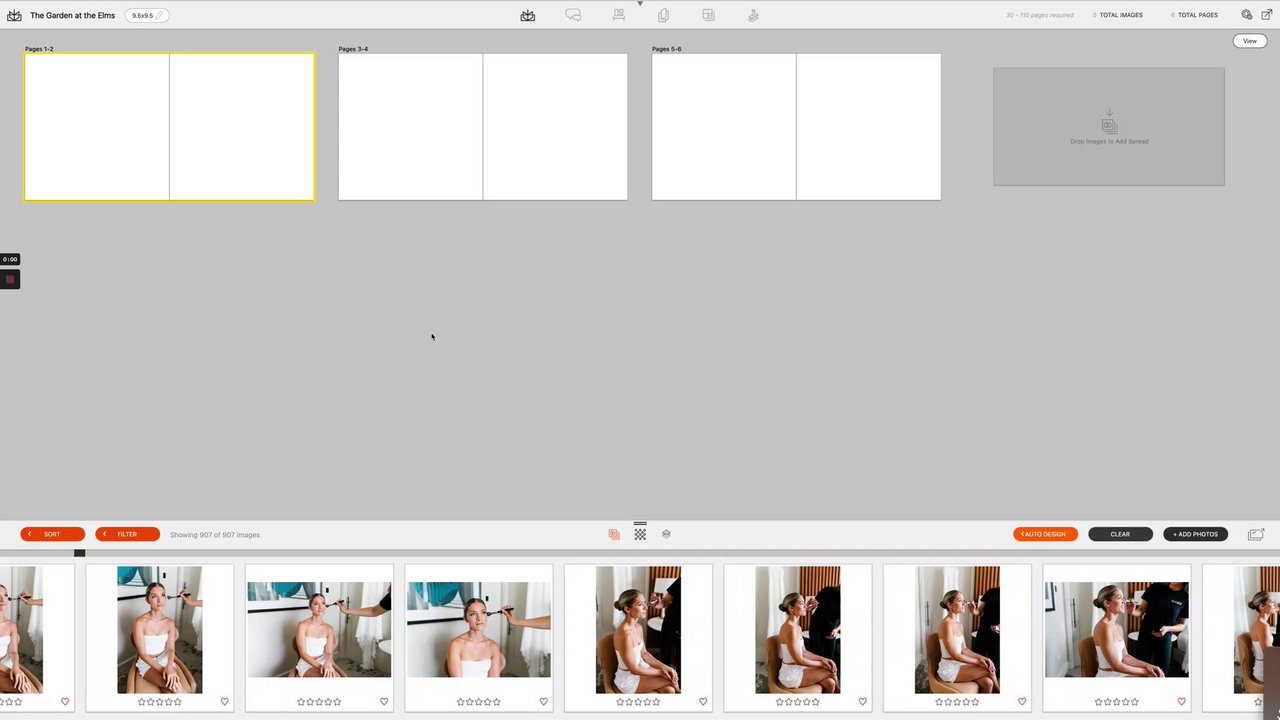
Task: Open the FILTER dropdown
Action: point(127,534)
